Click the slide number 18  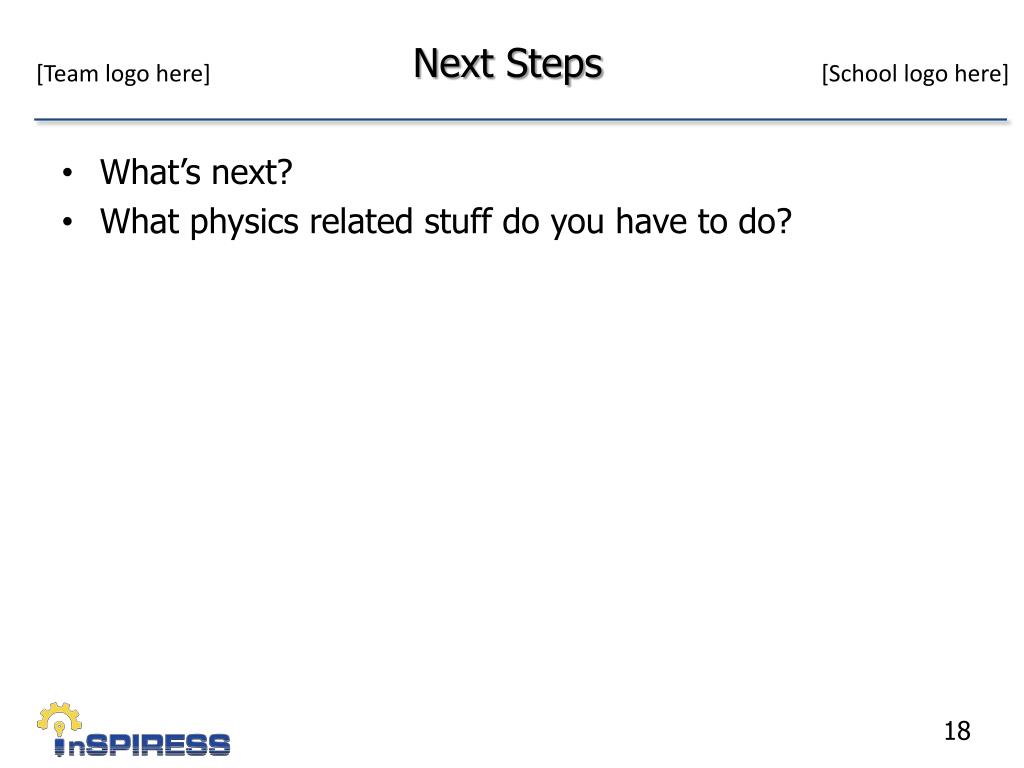957,731
